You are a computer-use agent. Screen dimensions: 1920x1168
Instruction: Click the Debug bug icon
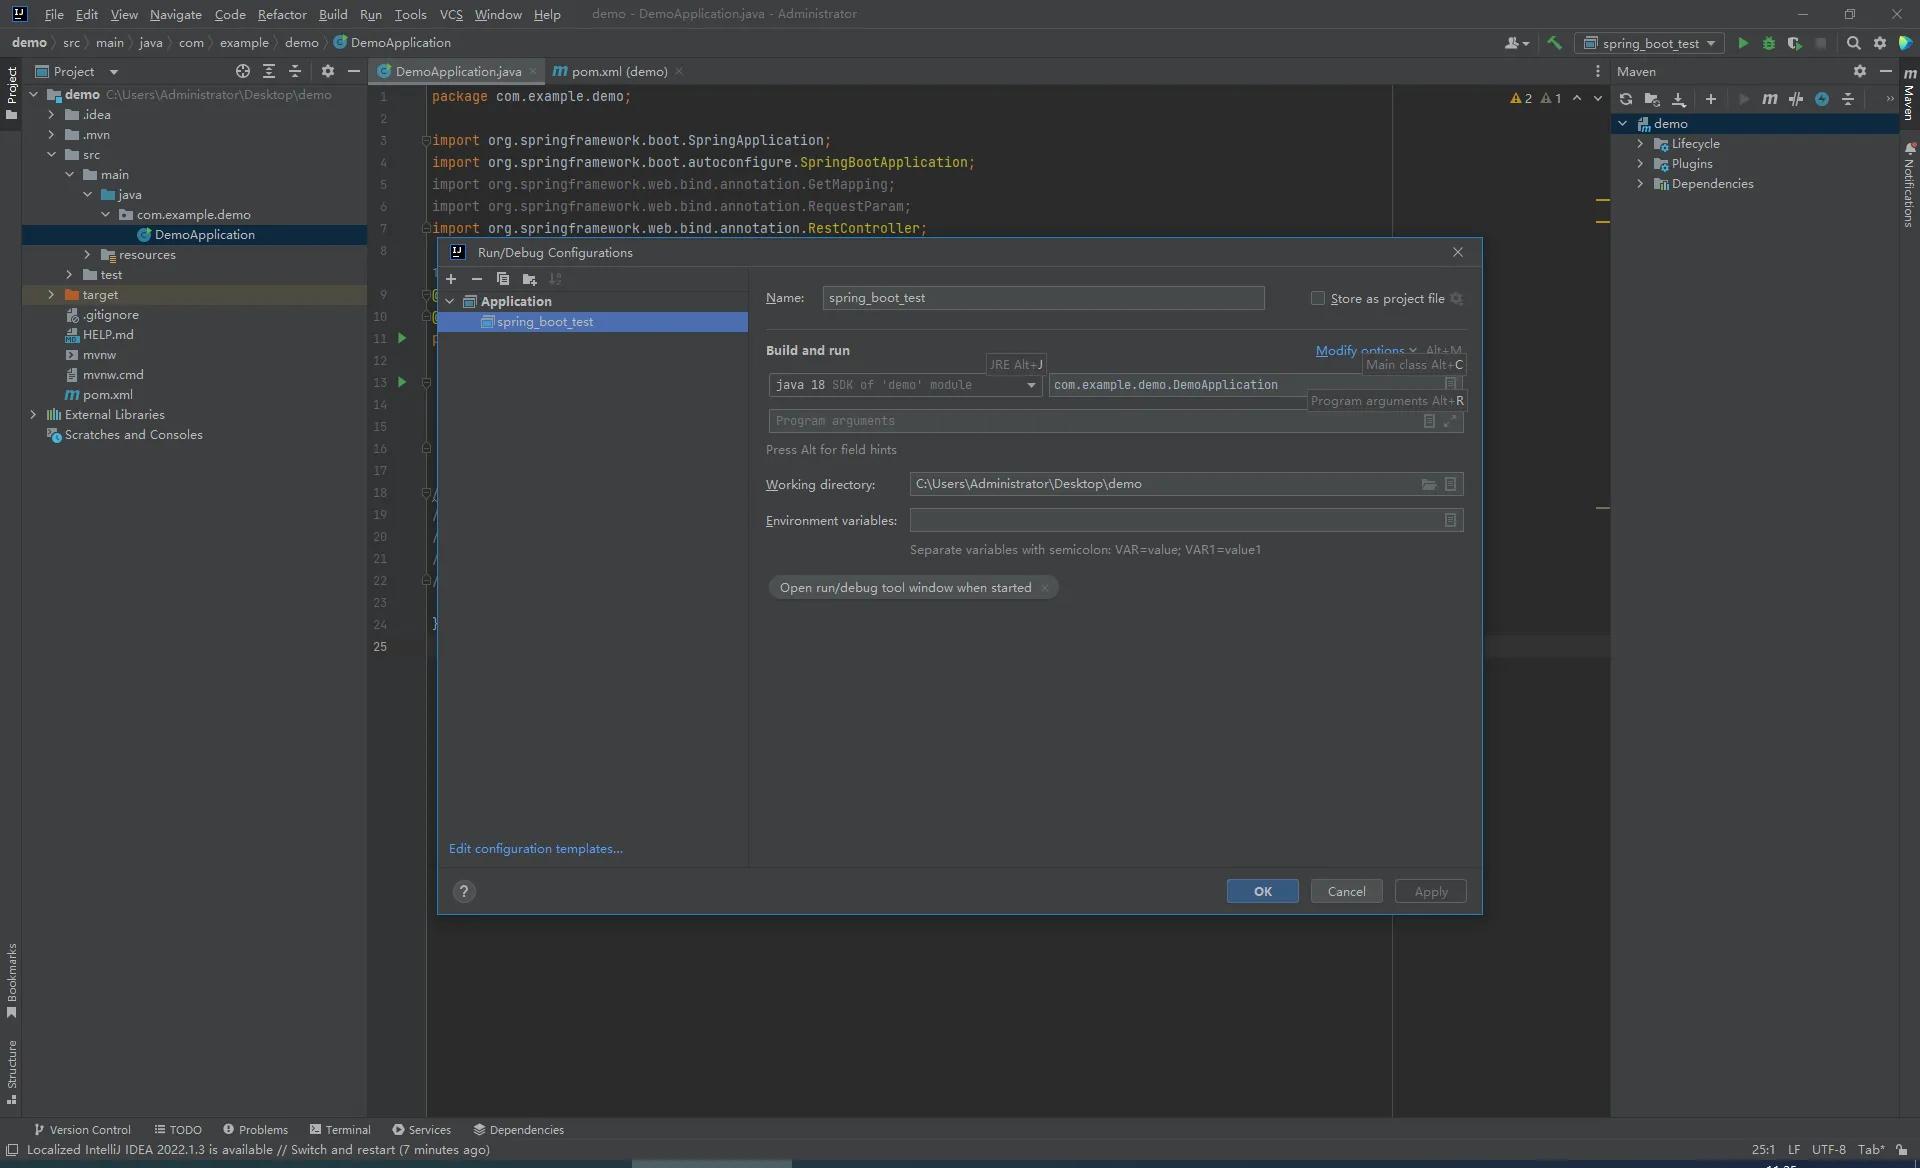coord(1768,43)
